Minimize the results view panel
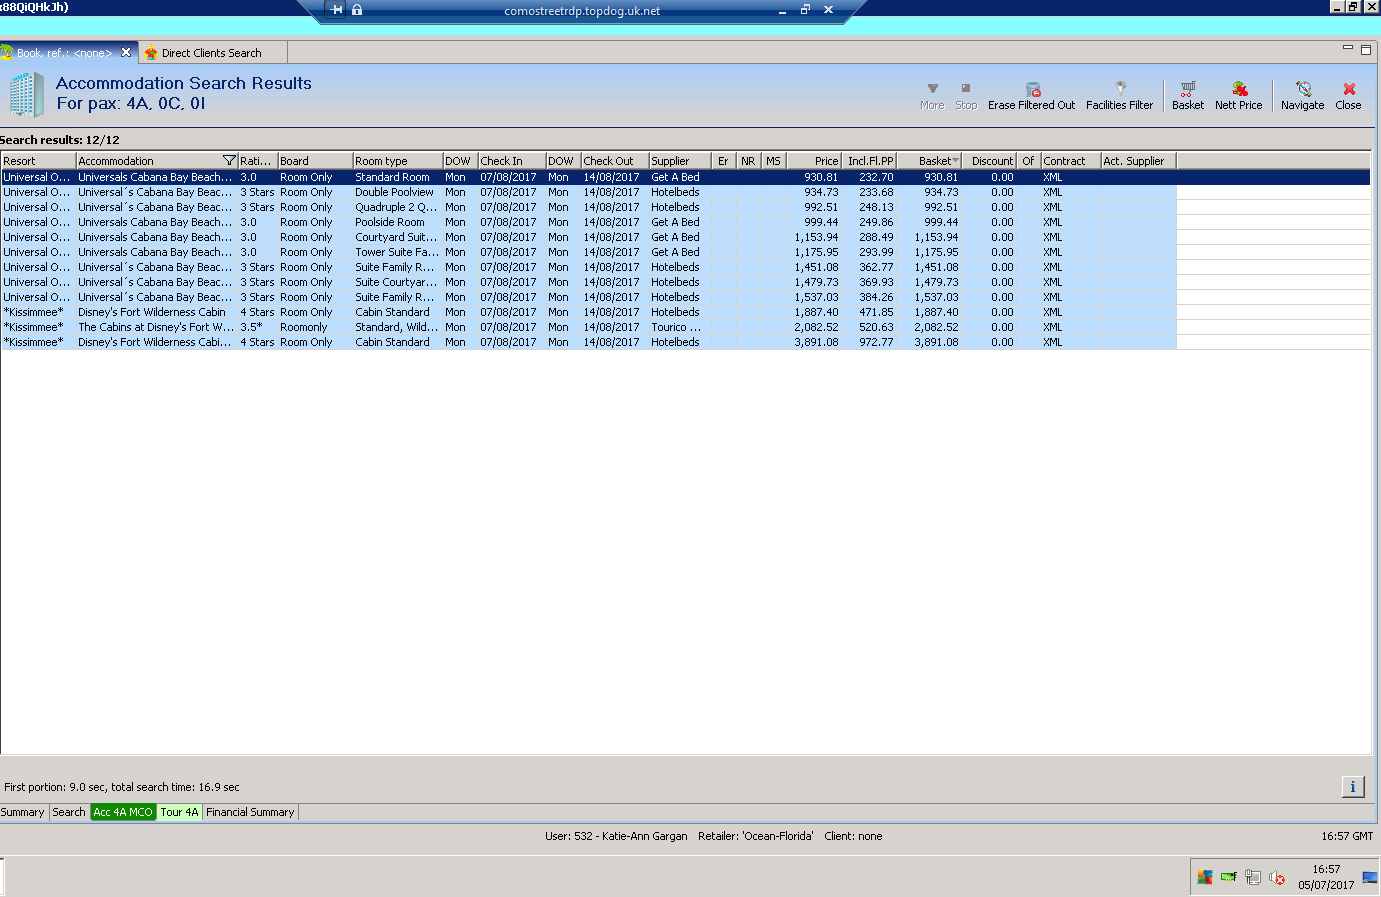The height and width of the screenshot is (897, 1381). tap(1348, 48)
